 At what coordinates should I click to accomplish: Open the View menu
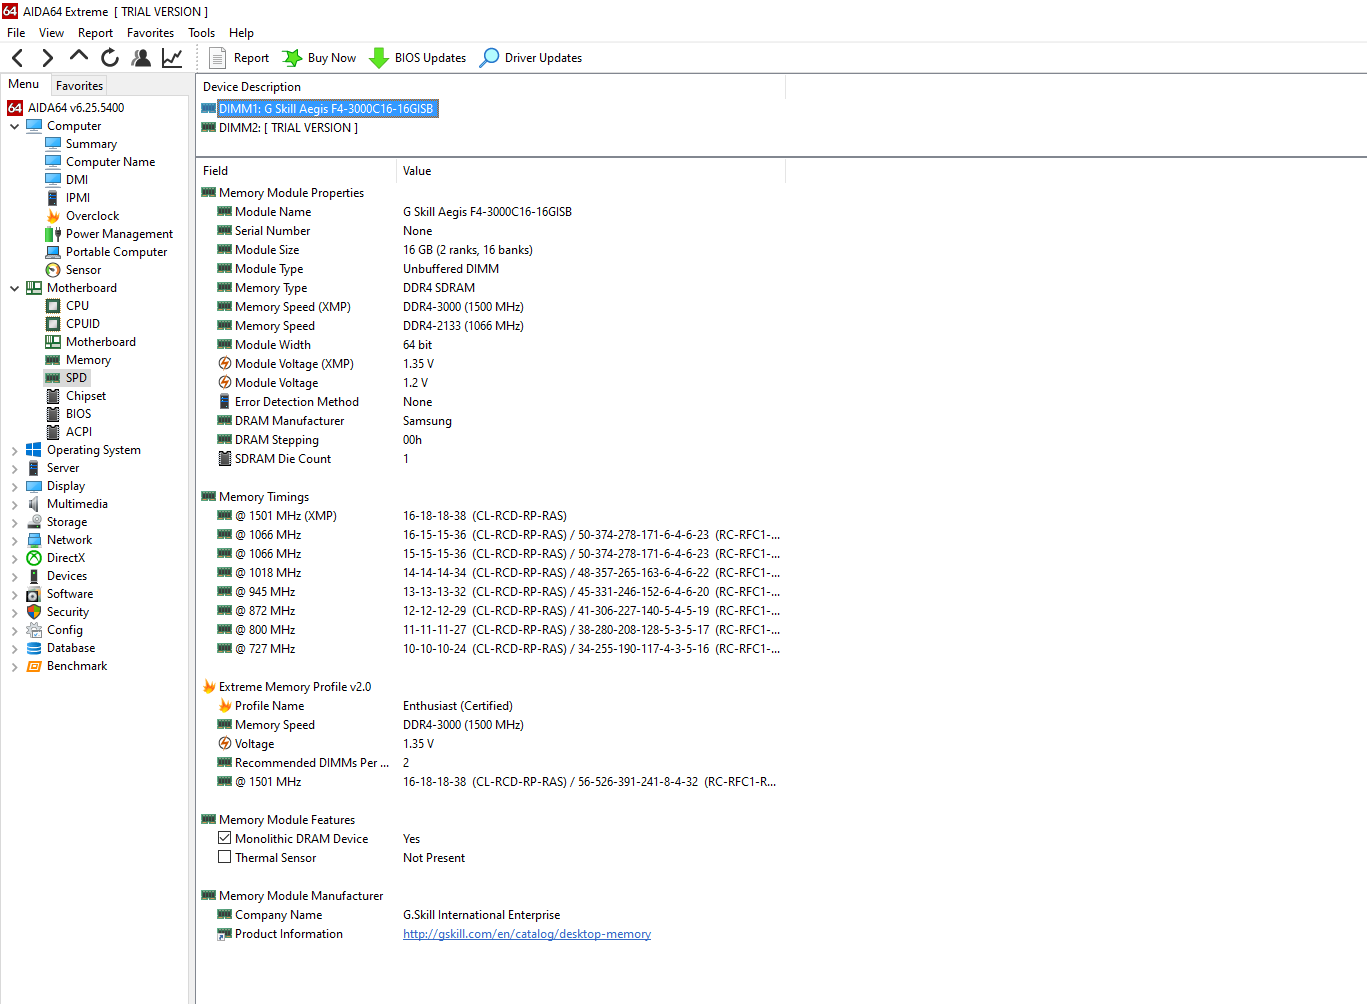tap(51, 33)
